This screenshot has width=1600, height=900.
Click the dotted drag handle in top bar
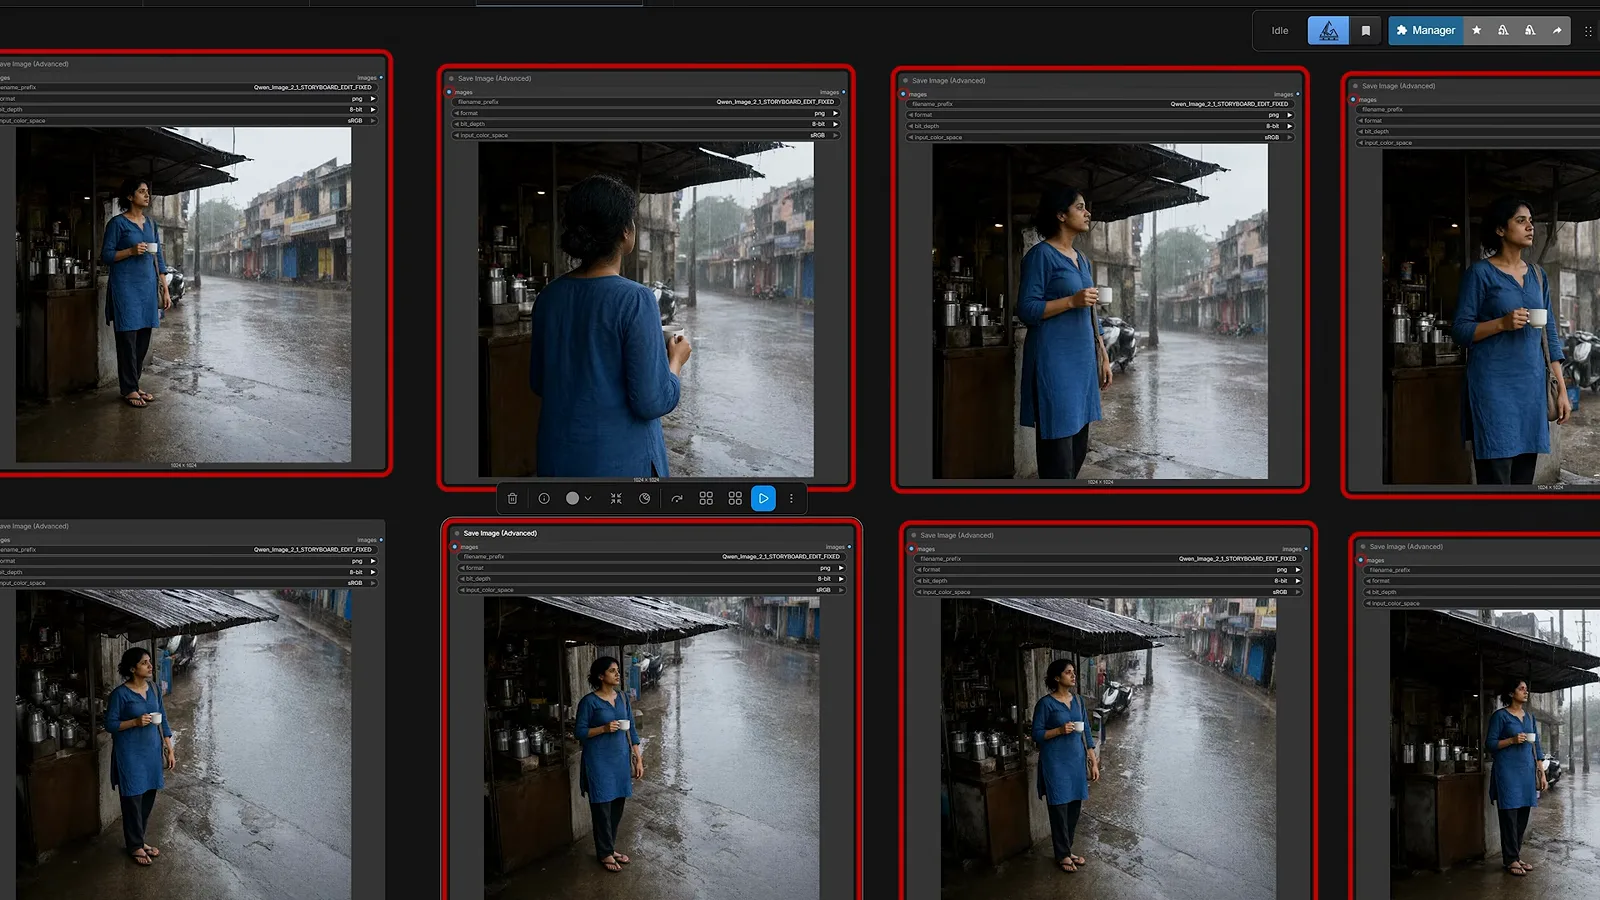pyautogui.click(x=1588, y=31)
